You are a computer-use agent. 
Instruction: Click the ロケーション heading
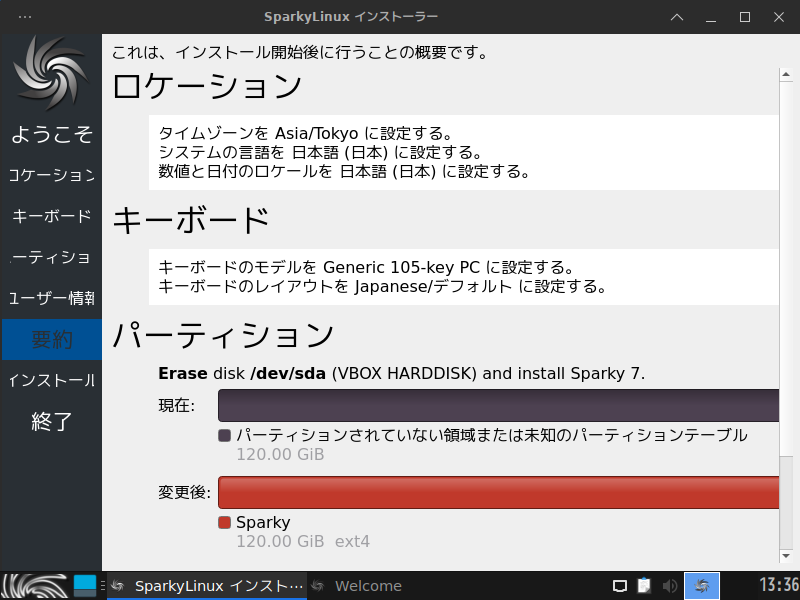point(207,86)
